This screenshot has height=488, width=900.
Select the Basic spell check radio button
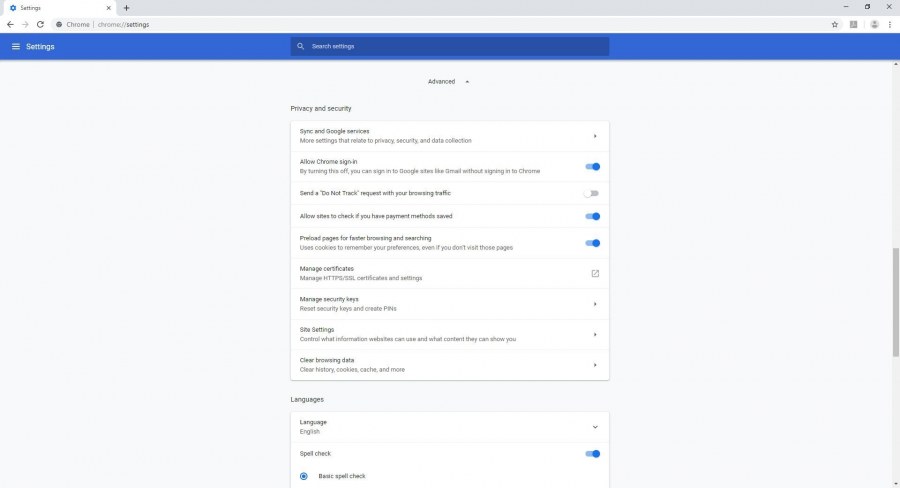point(304,476)
